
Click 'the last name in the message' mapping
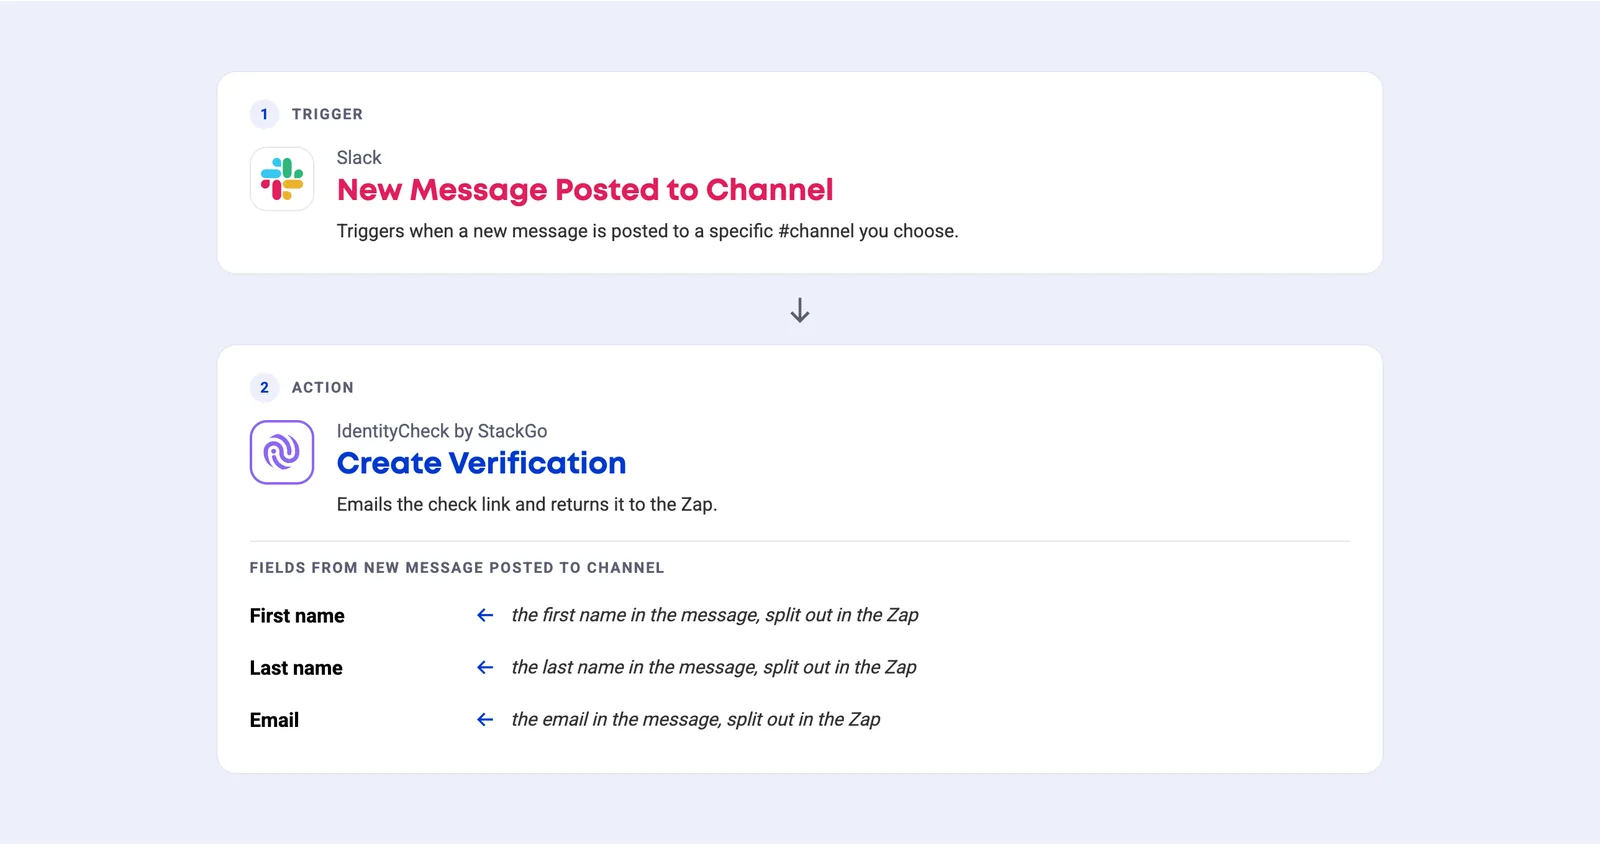[x=714, y=668]
